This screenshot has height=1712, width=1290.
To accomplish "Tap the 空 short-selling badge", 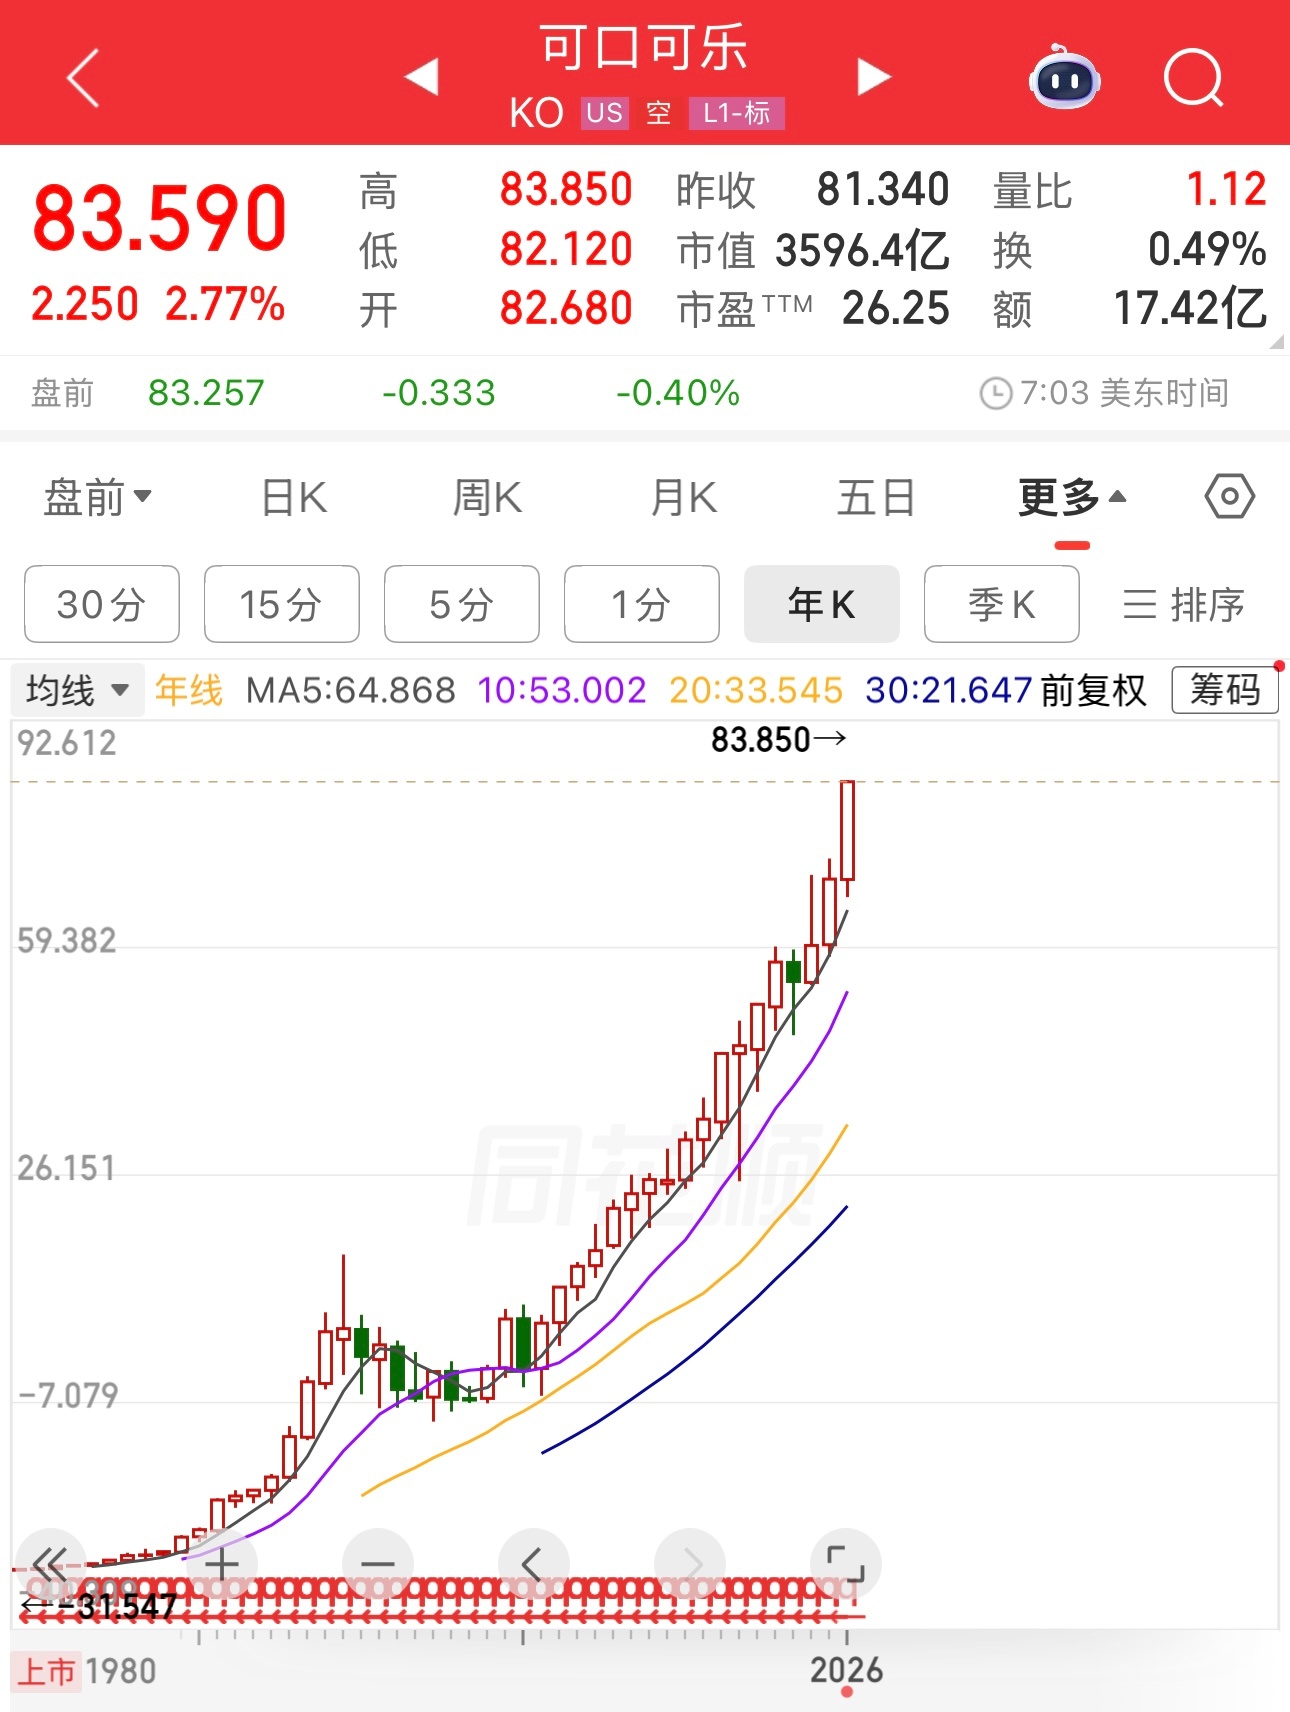I will pyautogui.click(x=658, y=113).
